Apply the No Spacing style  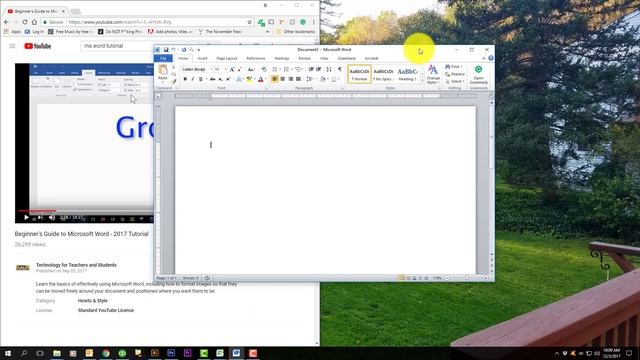(x=383, y=74)
